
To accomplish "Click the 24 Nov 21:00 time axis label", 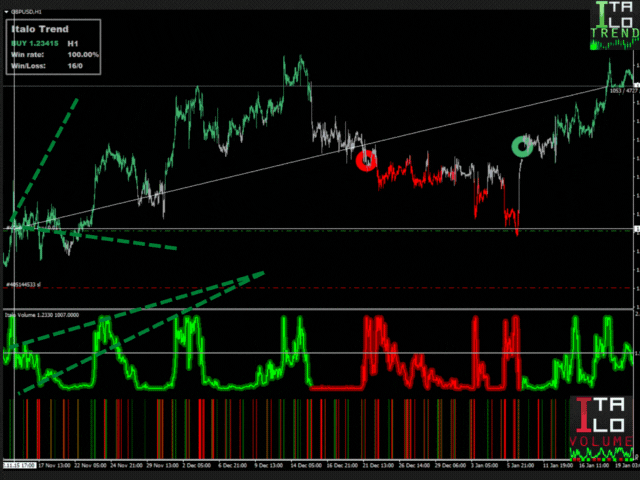I will (127, 465).
